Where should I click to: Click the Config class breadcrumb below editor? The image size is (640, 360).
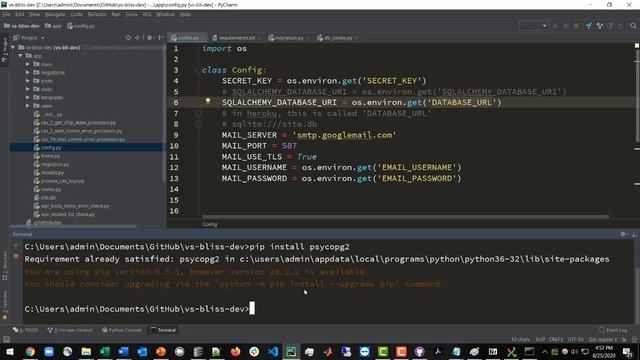point(209,224)
